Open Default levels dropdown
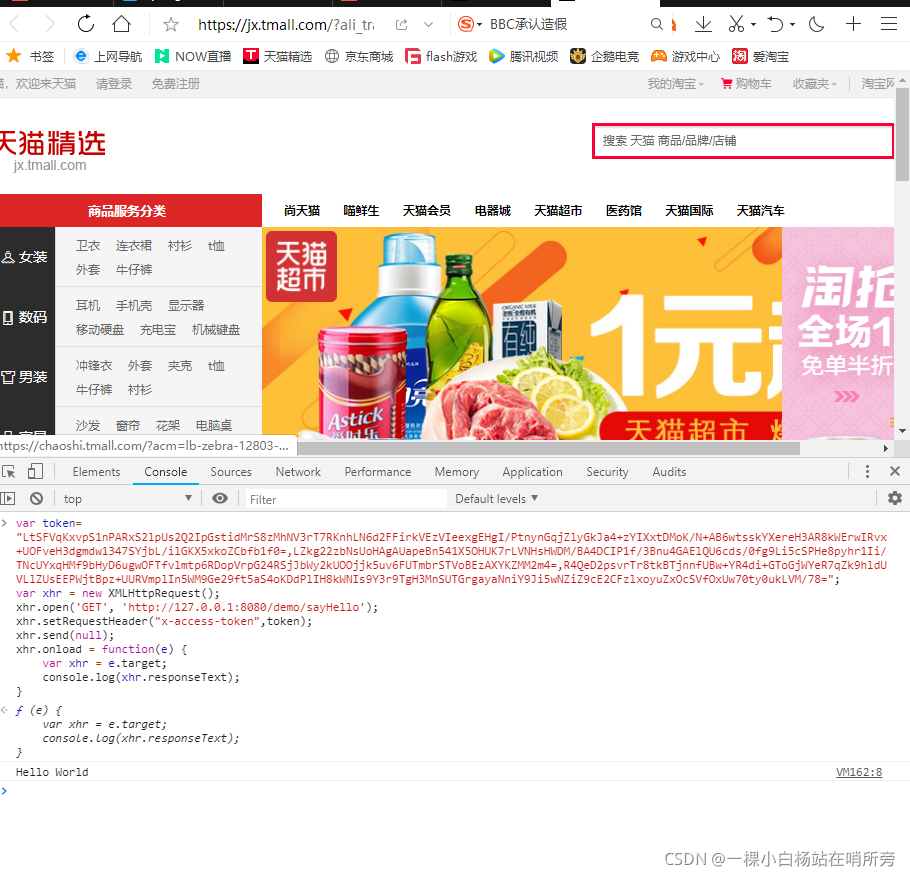The width and height of the screenshot is (910, 876). click(497, 499)
